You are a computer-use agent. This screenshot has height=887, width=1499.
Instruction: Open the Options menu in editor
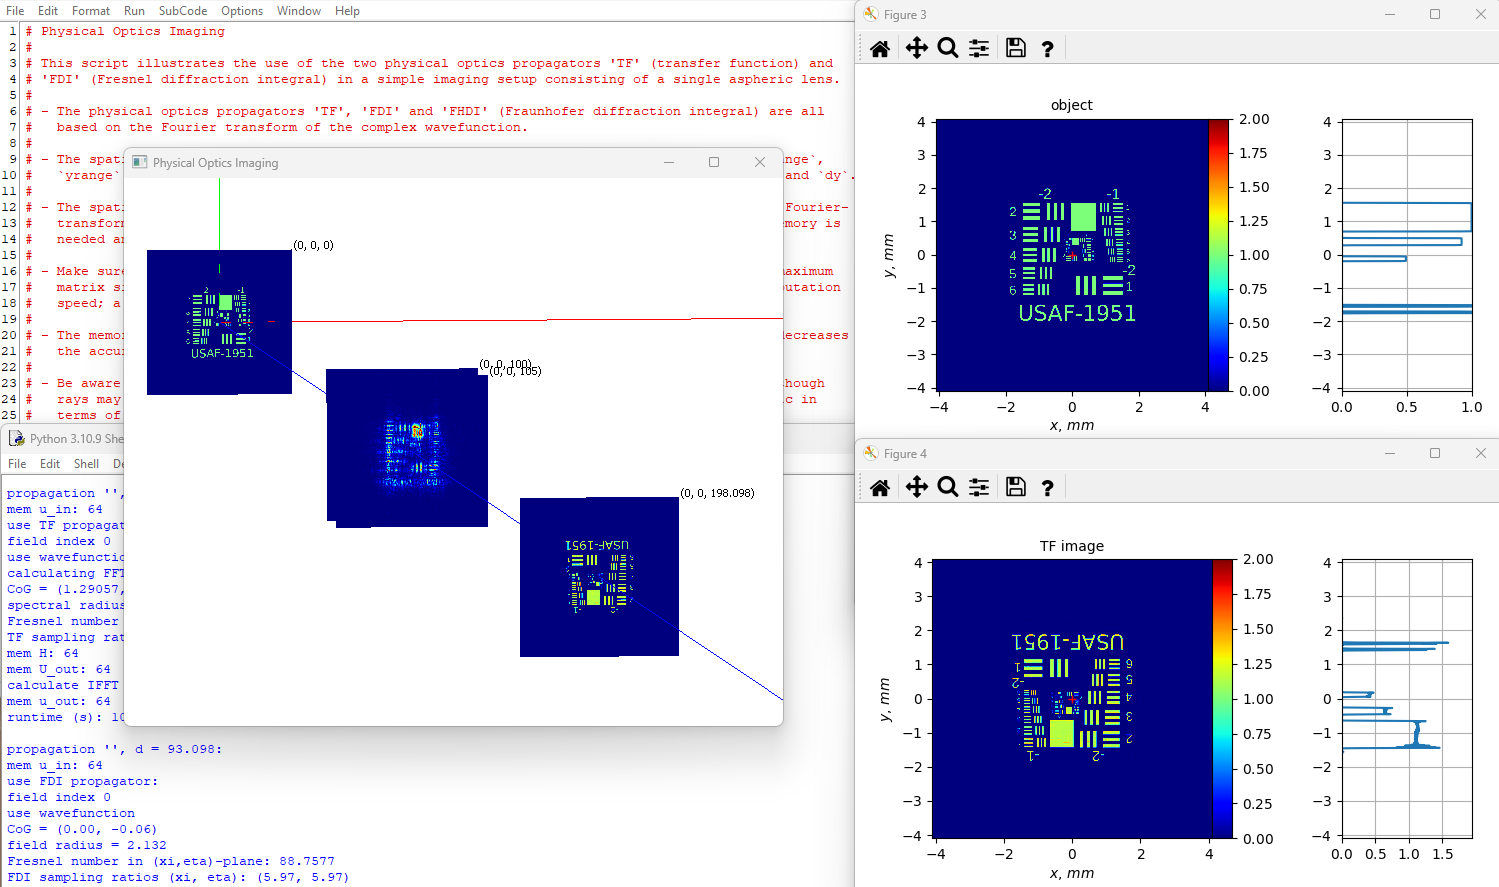[242, 11]
